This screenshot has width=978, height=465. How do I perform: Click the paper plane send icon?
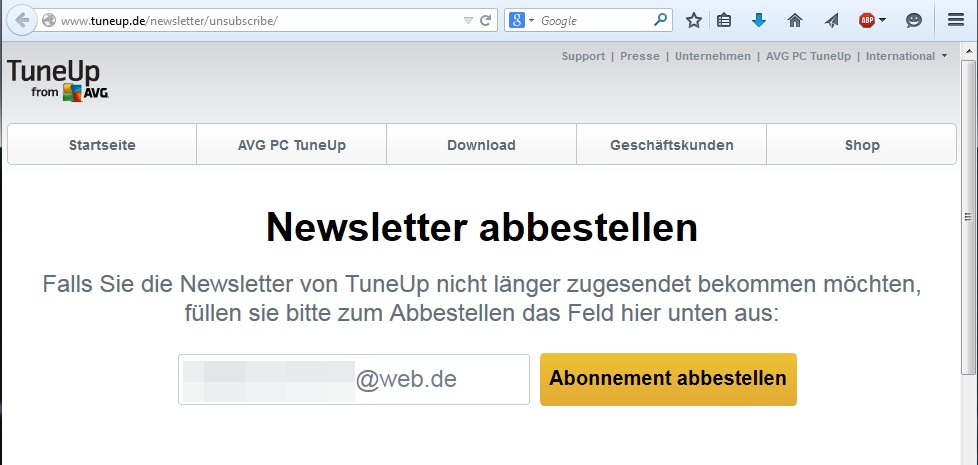831,21
